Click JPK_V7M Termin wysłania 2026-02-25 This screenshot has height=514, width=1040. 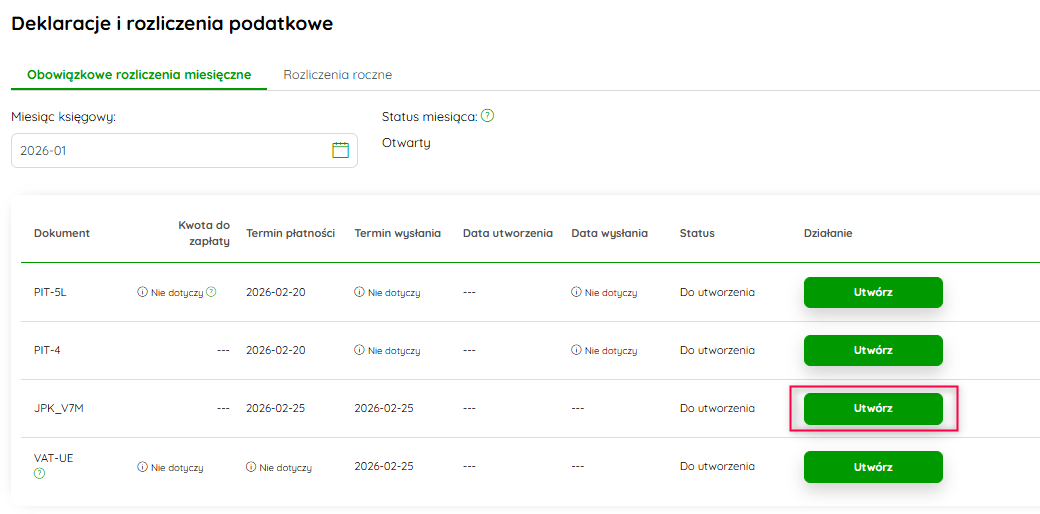[x=384, y=409]
